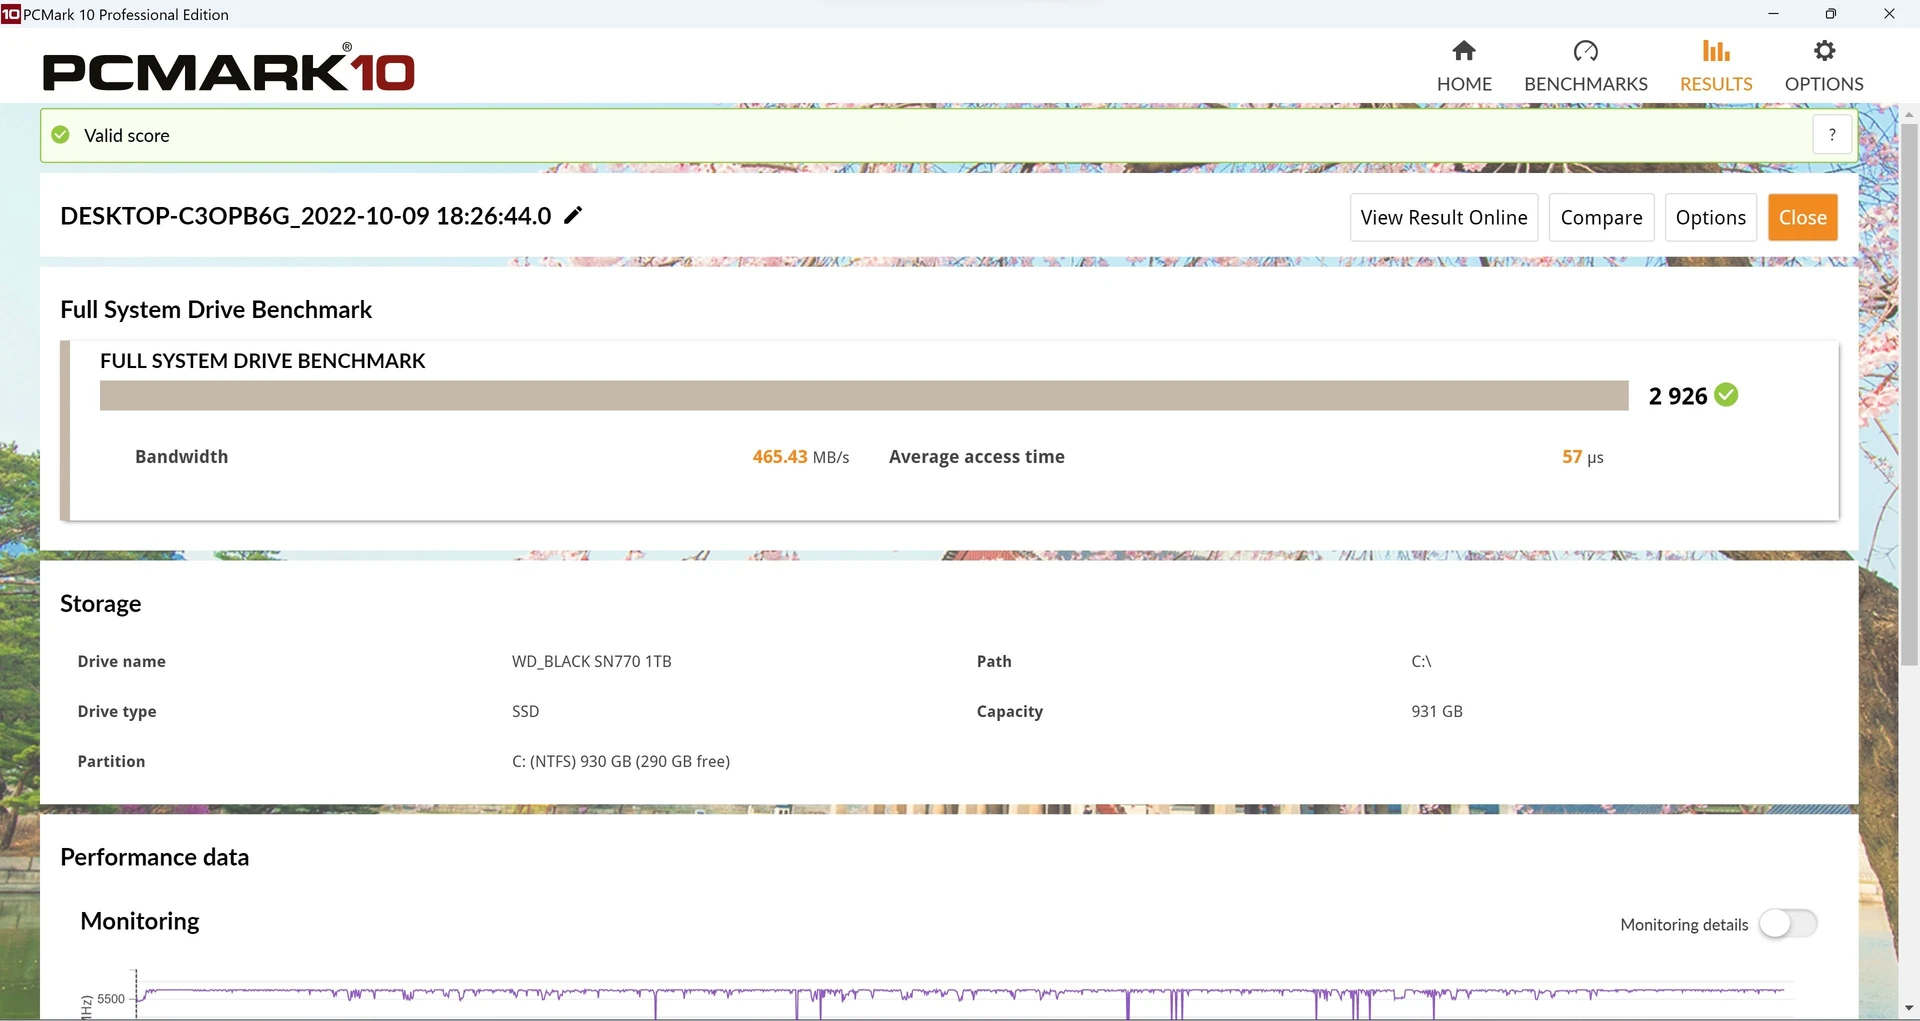The height and width of the screenshot is (1021, 1920).
Task: Click the vertical scrollbar thumb
Action: [x=1909, y=394]
